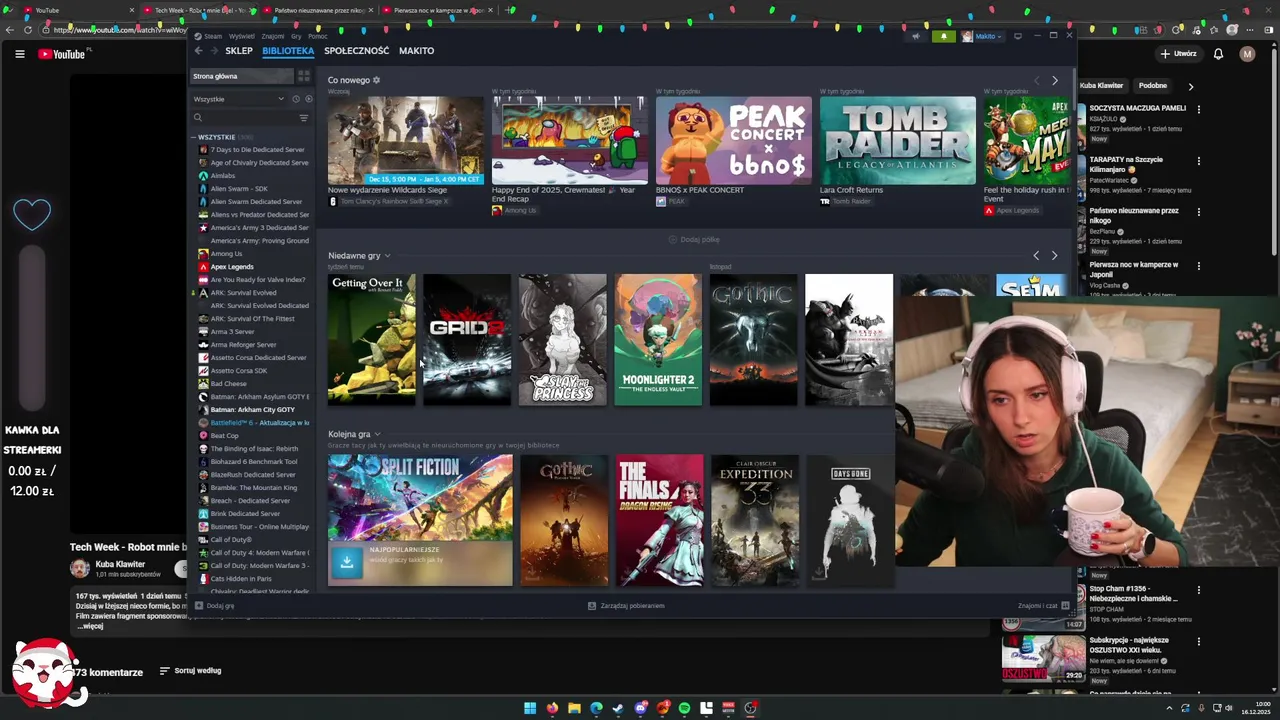
Task: Open the Wszystkie filter dropdown
Action: [x=239, y=99]
